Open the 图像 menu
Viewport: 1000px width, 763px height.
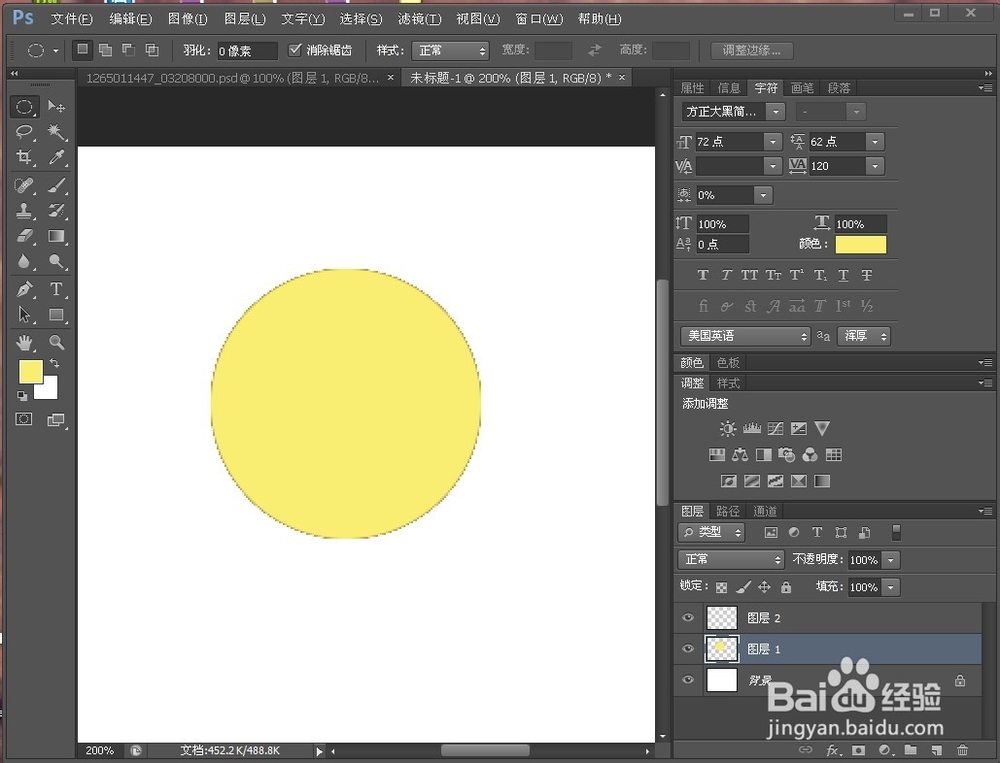tap(188, 19)
